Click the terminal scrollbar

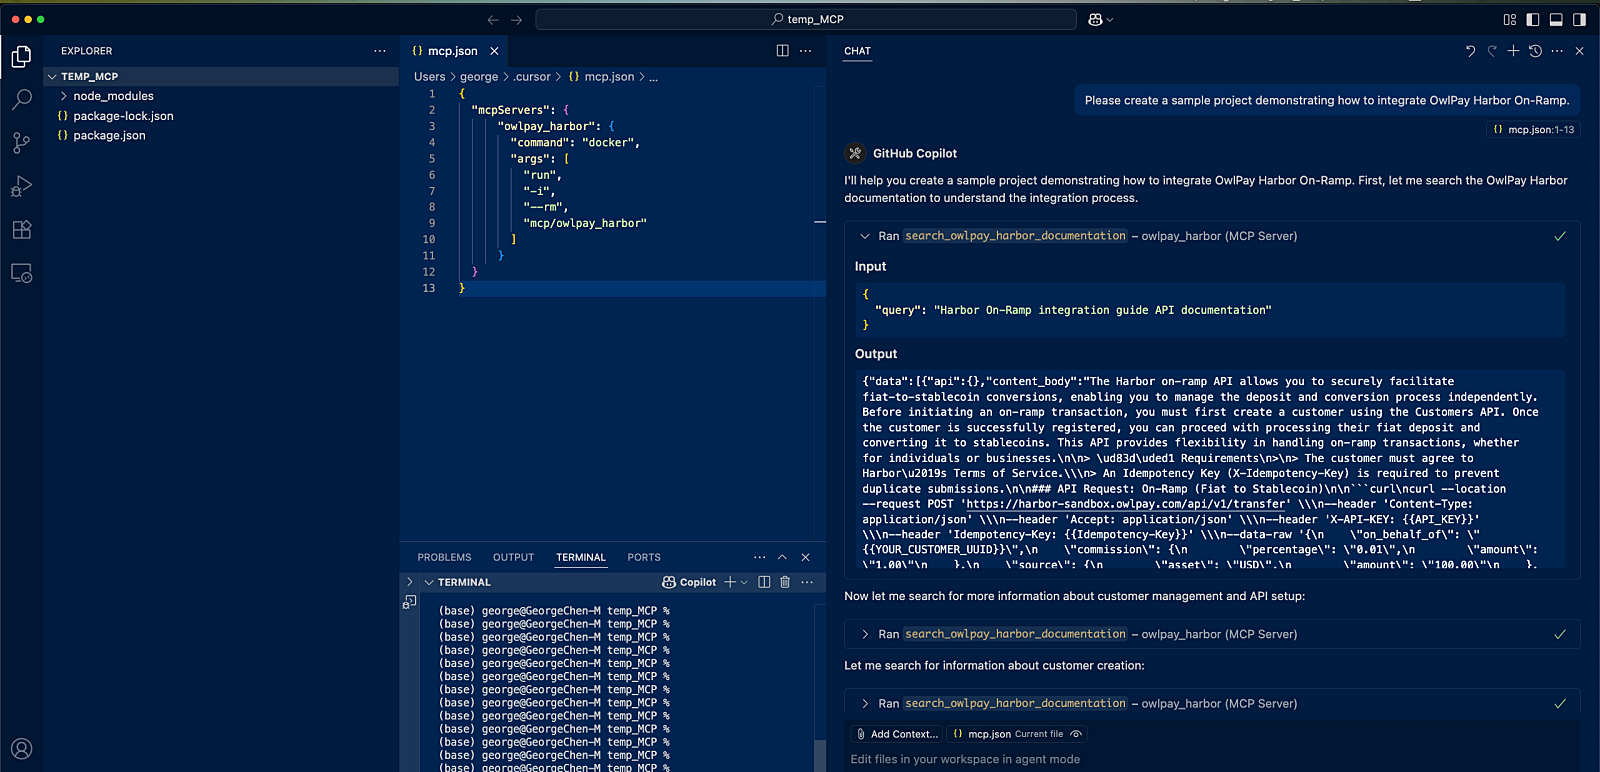click(x=820, y=755)
